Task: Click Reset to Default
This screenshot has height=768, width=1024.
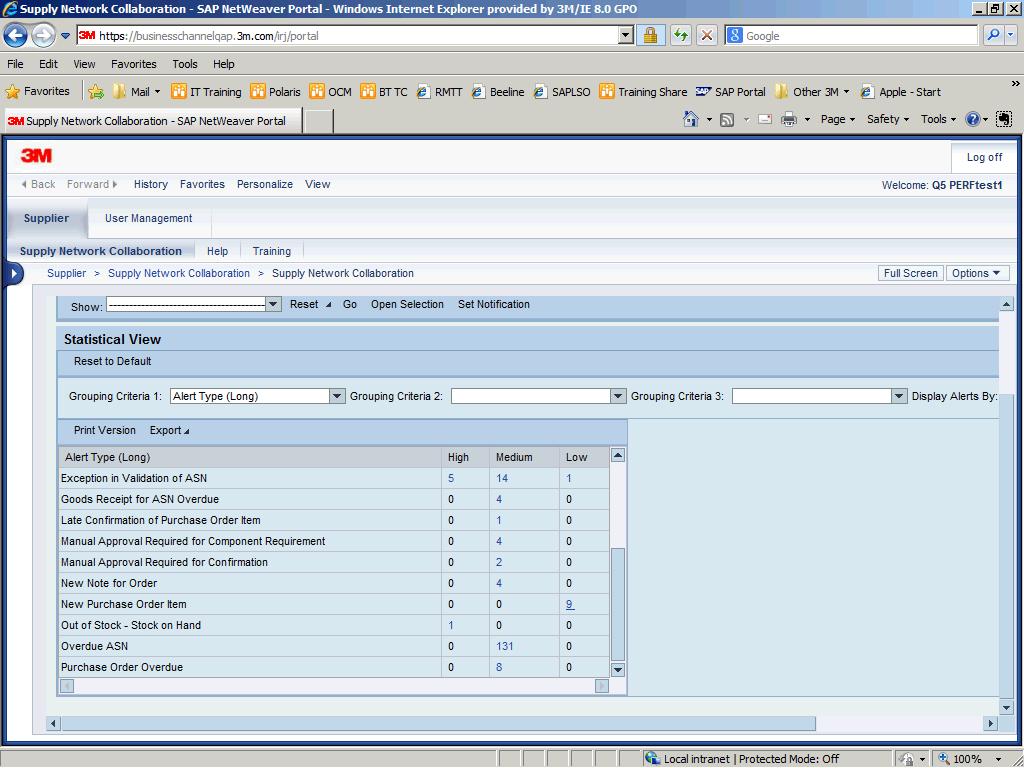Action: [112, 361]
